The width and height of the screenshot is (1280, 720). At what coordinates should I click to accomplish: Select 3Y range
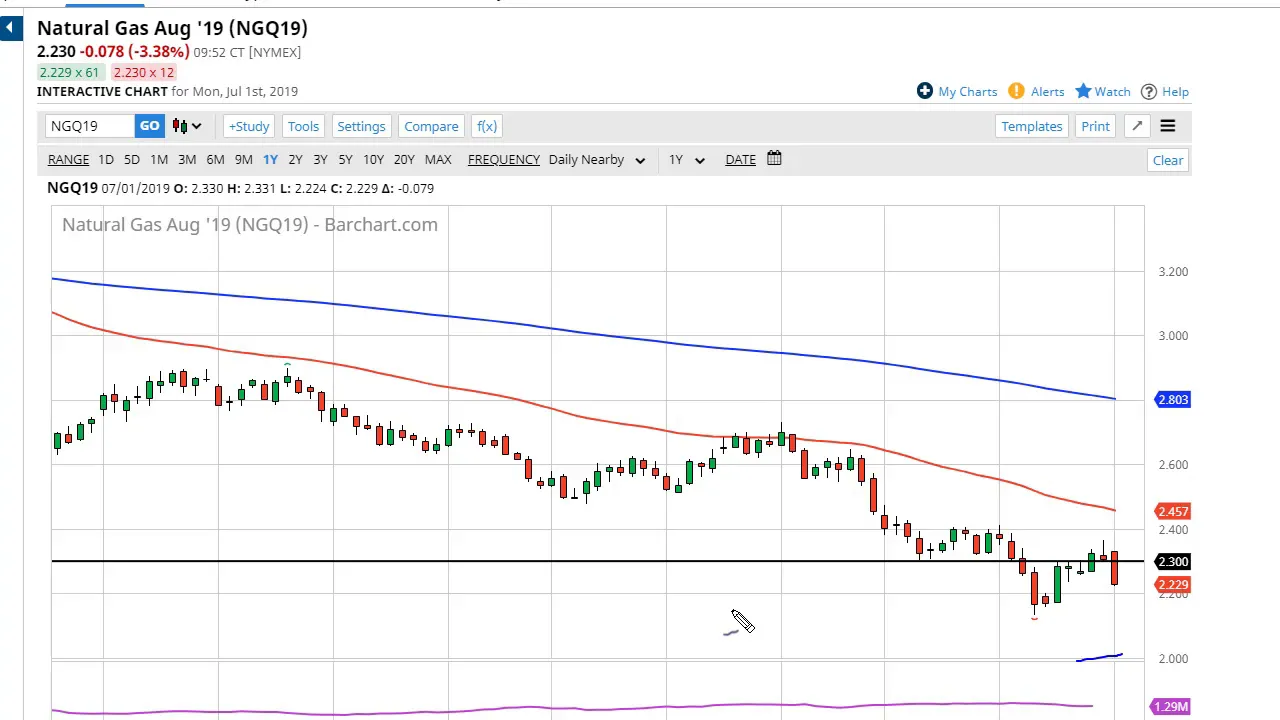320,160
